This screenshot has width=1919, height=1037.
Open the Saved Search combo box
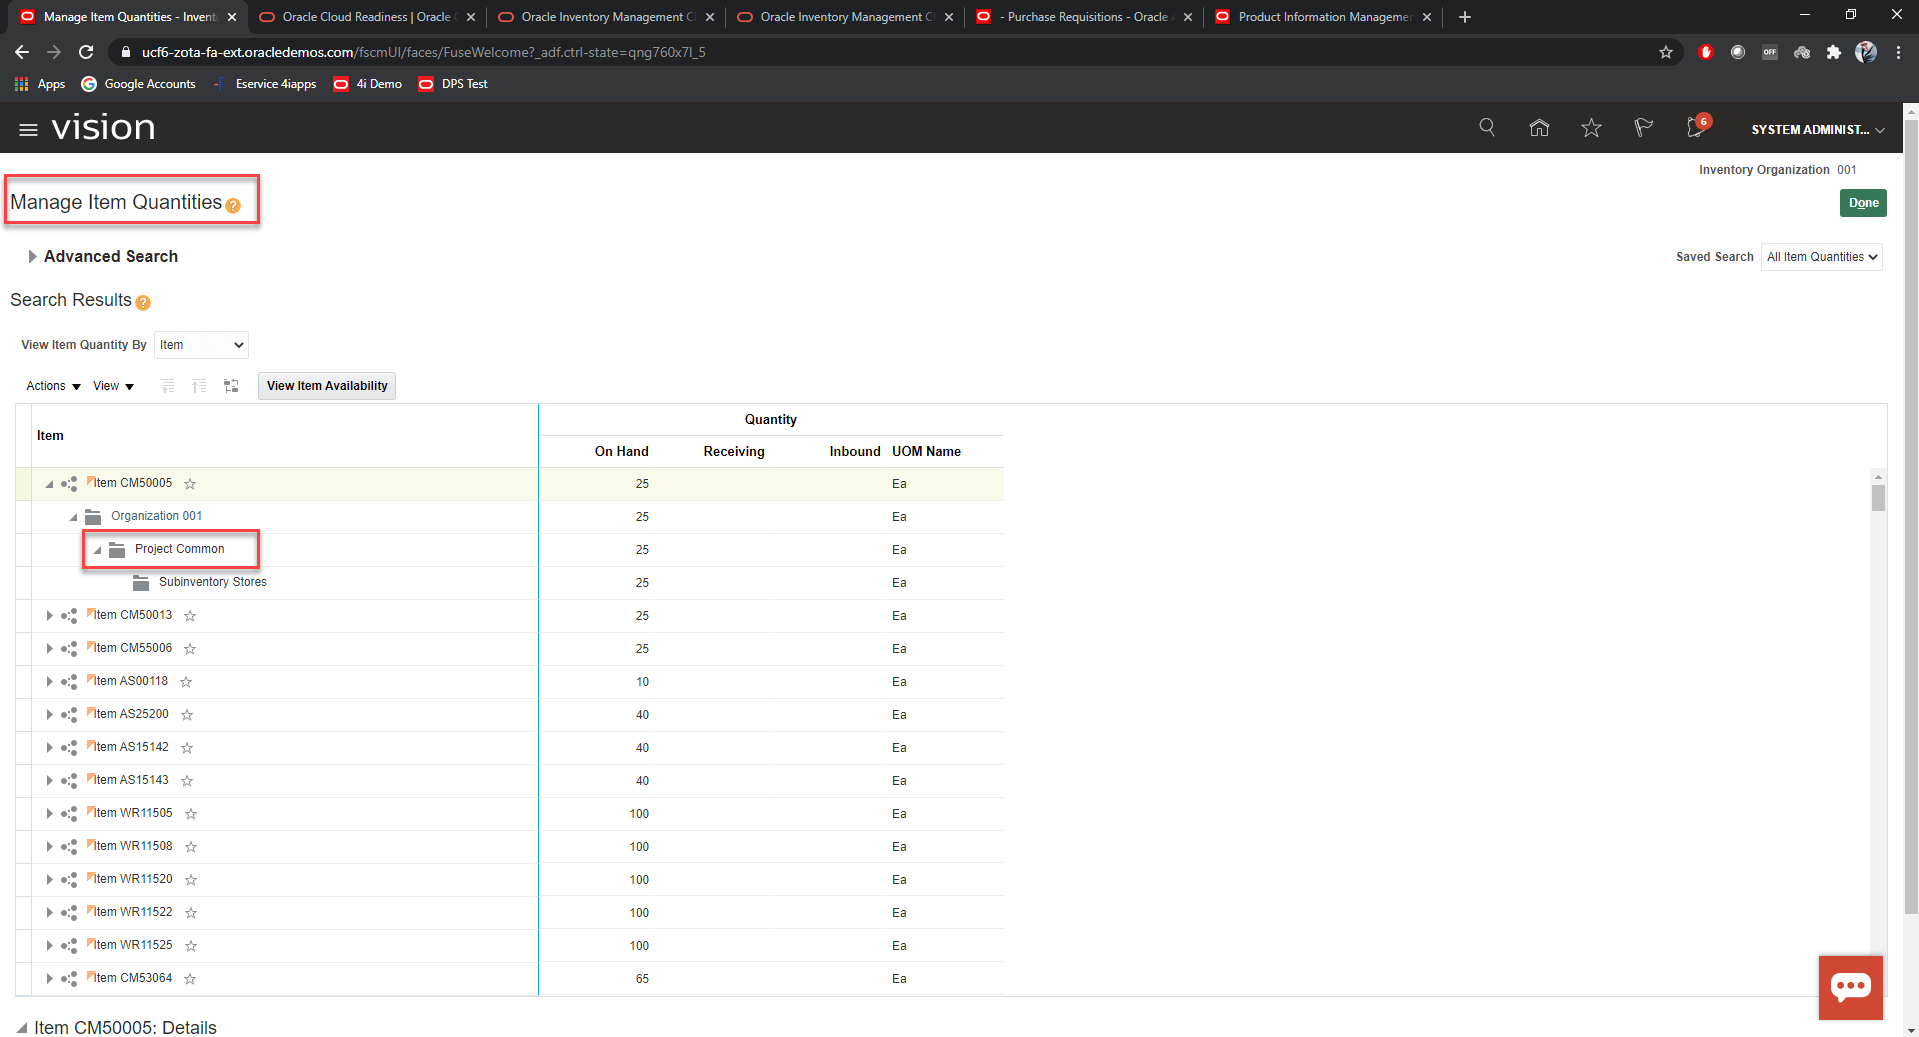(1821, 257)
